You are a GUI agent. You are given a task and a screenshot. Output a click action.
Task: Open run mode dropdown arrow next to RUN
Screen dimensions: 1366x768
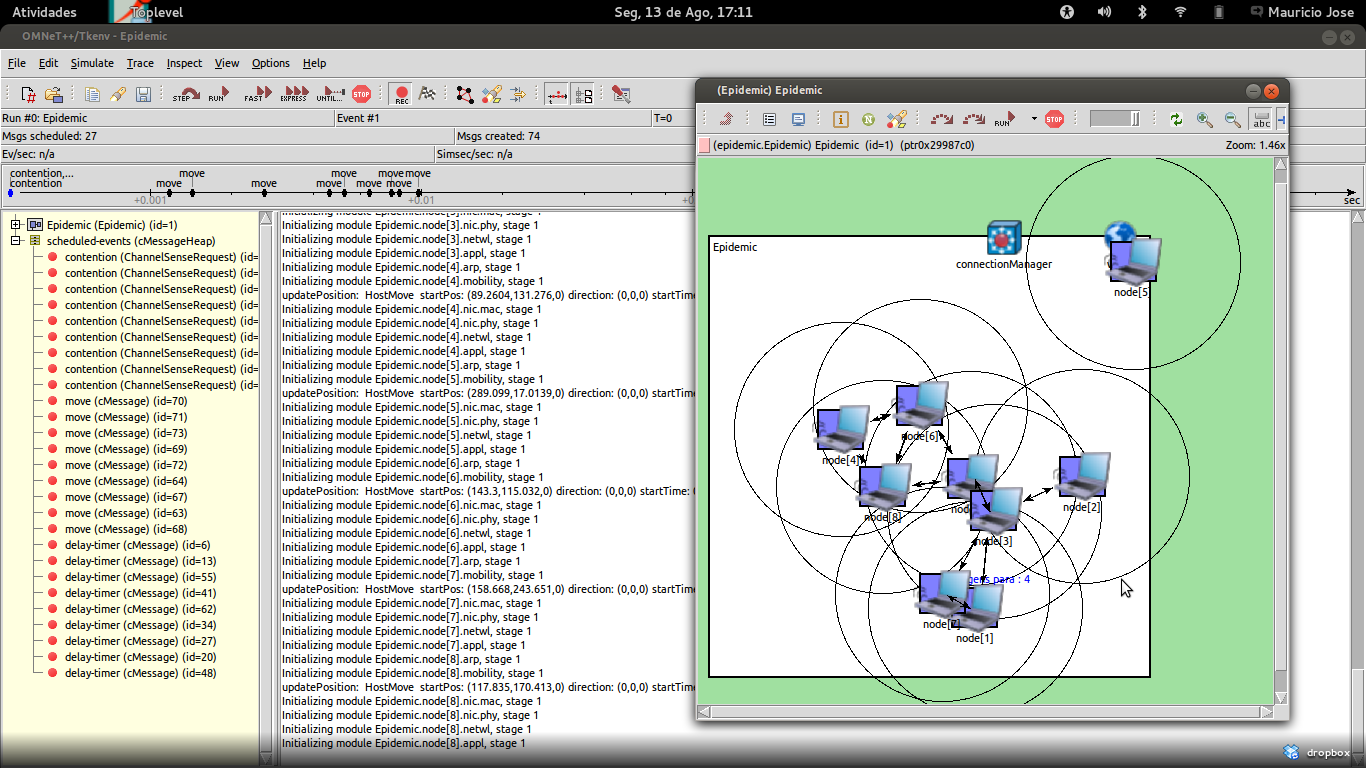tap(1034, 119)
